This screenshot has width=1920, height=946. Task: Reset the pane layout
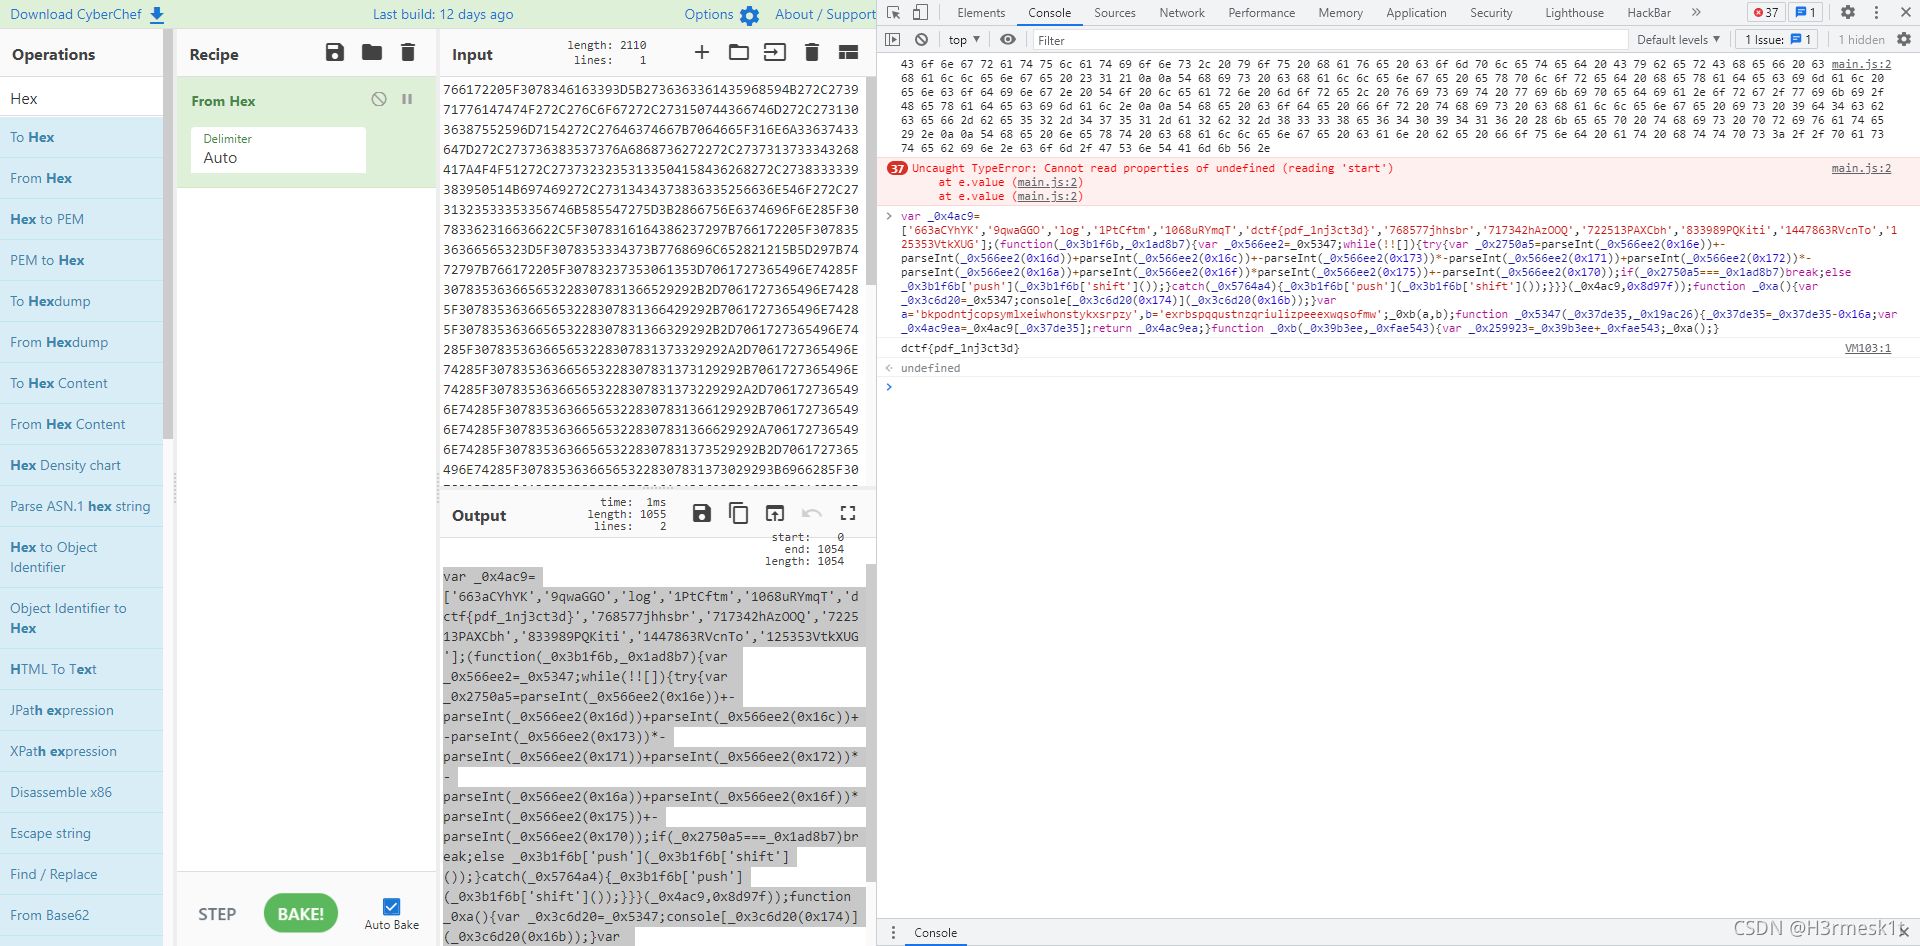(x=848, y=52)
